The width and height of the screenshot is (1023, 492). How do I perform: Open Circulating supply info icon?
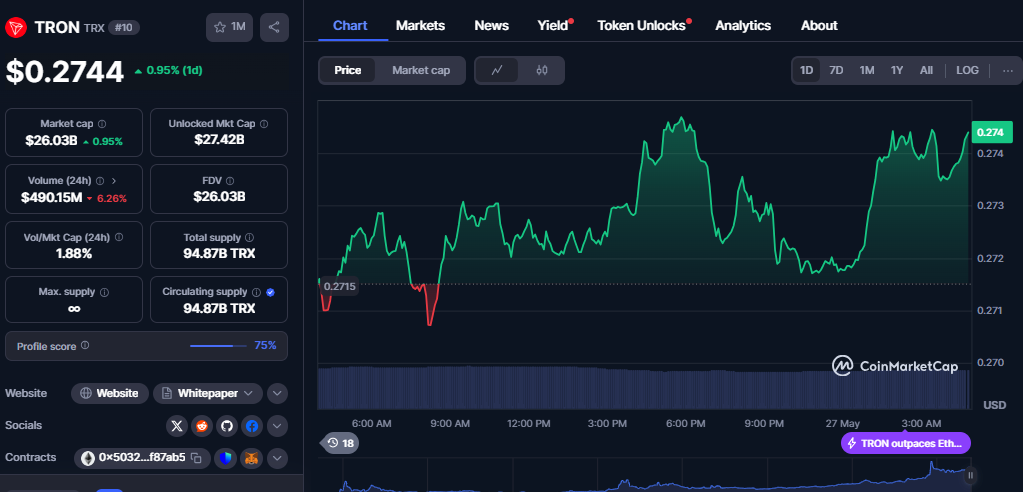(256, 292)
